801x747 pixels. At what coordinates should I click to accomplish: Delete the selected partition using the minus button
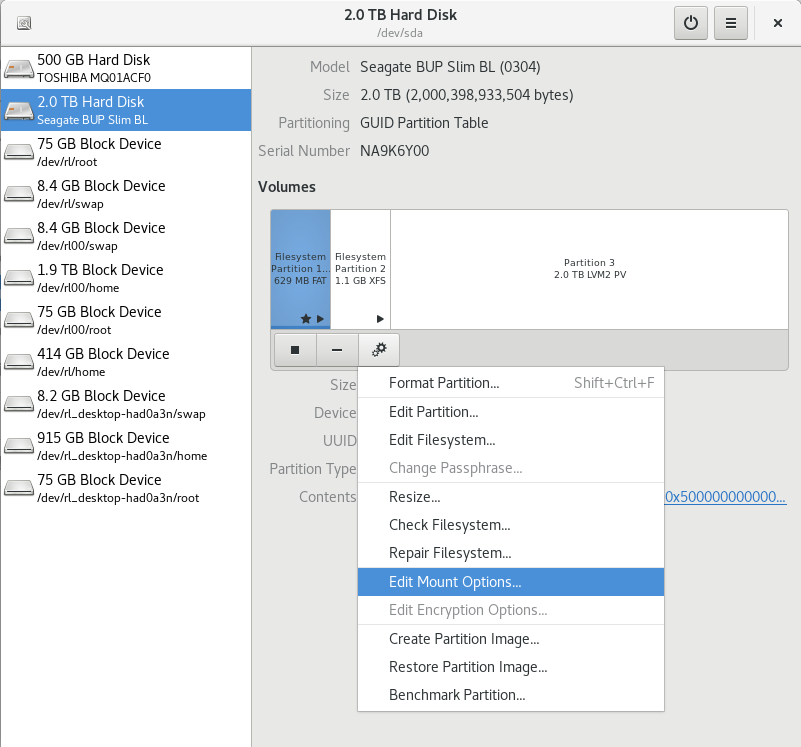pos(337,350)
